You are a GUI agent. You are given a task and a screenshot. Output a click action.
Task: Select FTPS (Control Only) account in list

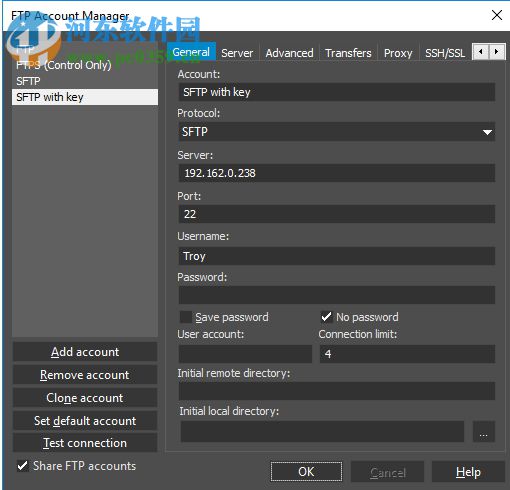point(85,65)
